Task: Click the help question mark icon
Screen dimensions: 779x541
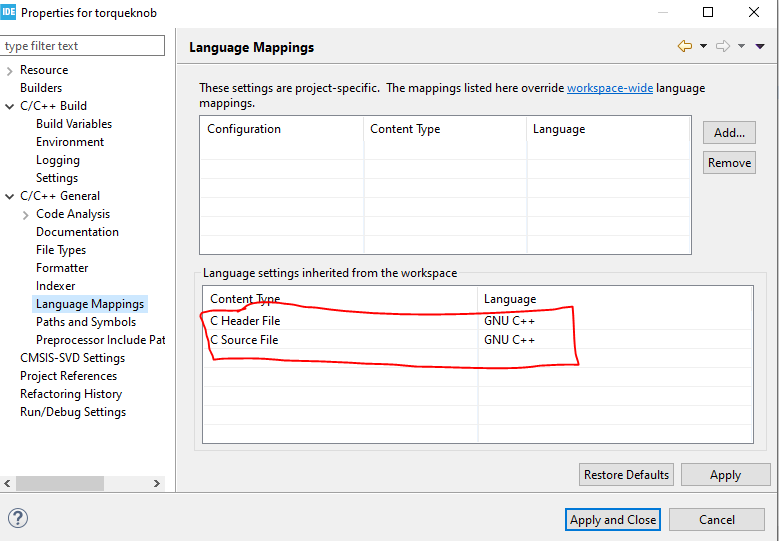Action: pos(18,518)
